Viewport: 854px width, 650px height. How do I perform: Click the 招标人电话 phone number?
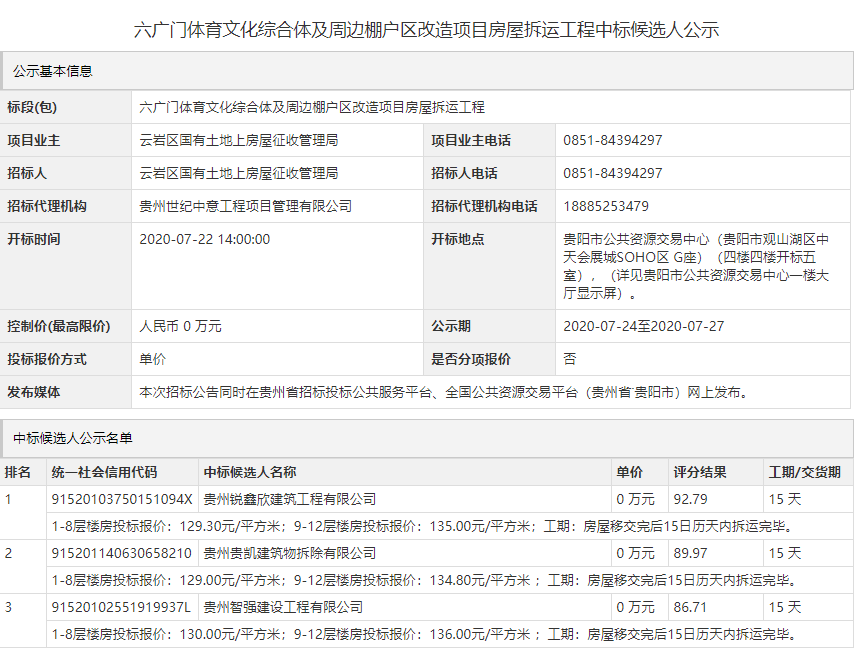pos(612,173)
